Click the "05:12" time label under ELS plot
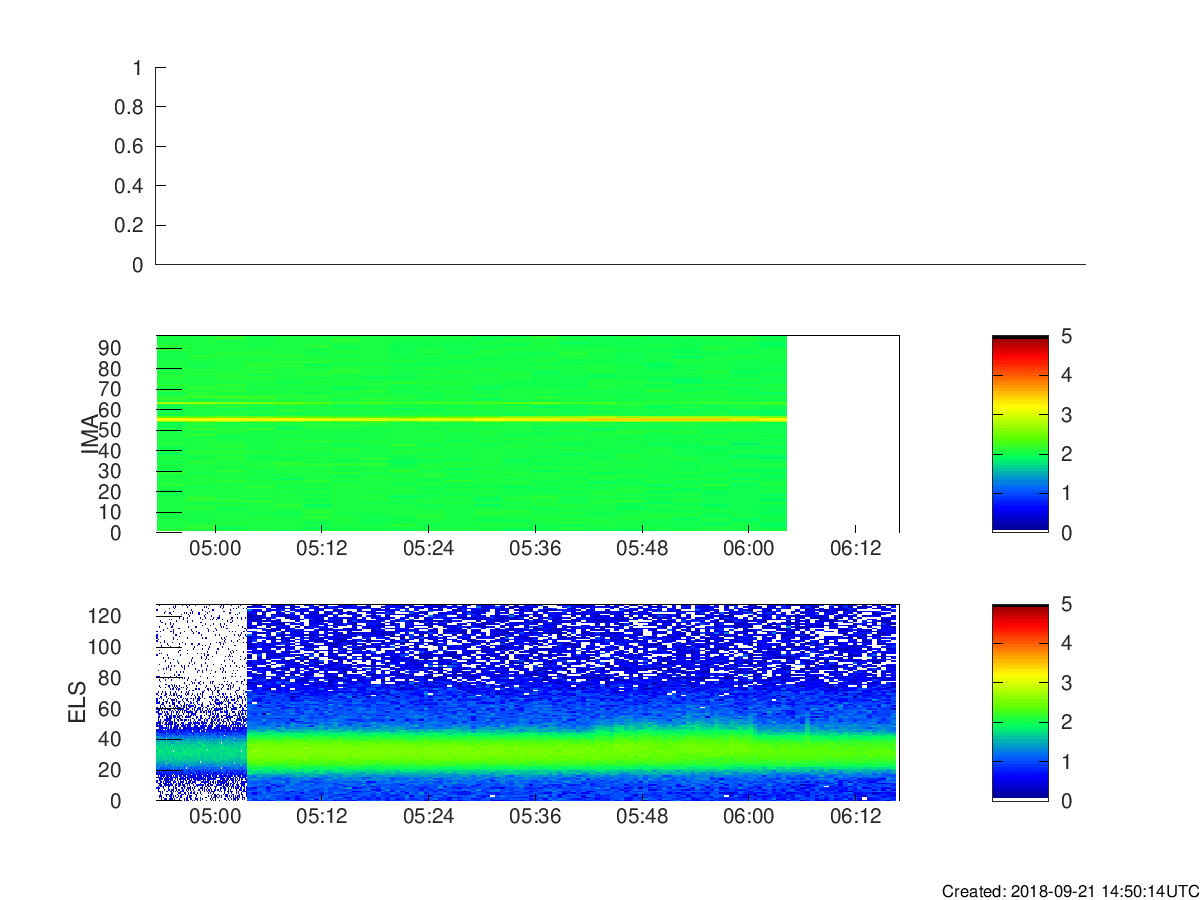The image size is (1200, 900). (321, 817)
